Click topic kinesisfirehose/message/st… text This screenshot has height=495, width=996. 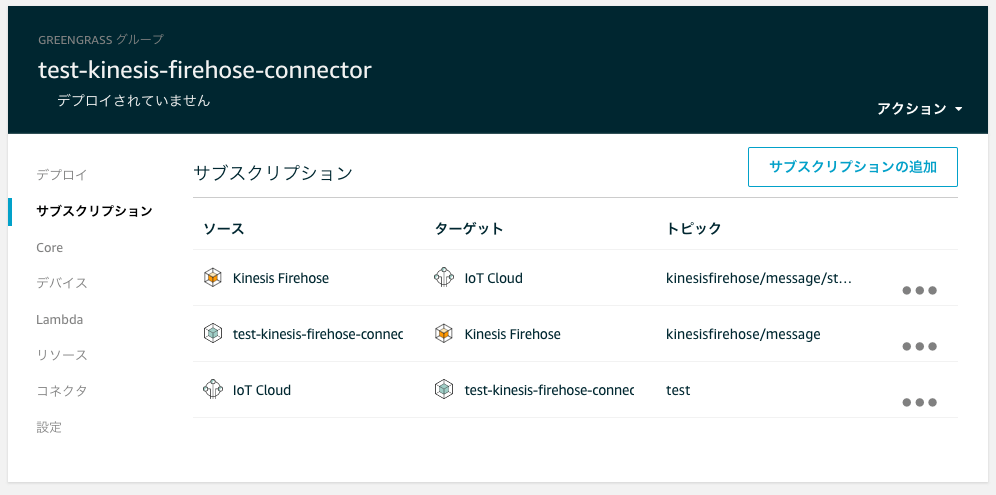pos(758,278)
